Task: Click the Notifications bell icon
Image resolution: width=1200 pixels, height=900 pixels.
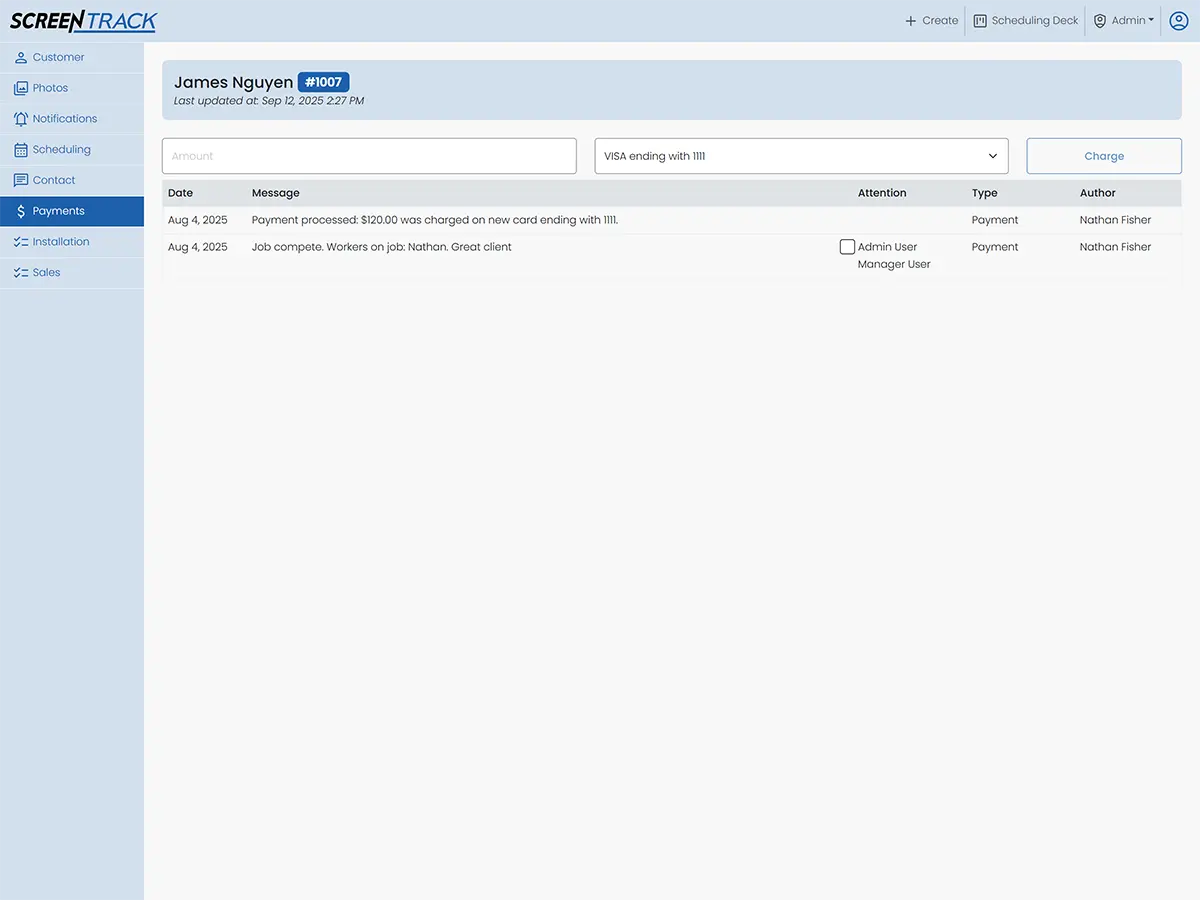Action: pos(21,119)
